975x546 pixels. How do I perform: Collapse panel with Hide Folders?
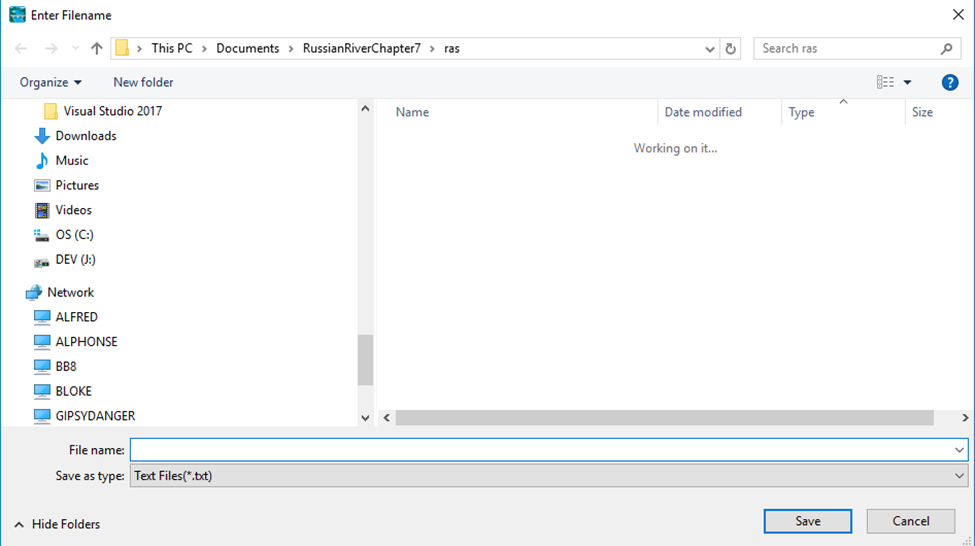pos(57,524)
